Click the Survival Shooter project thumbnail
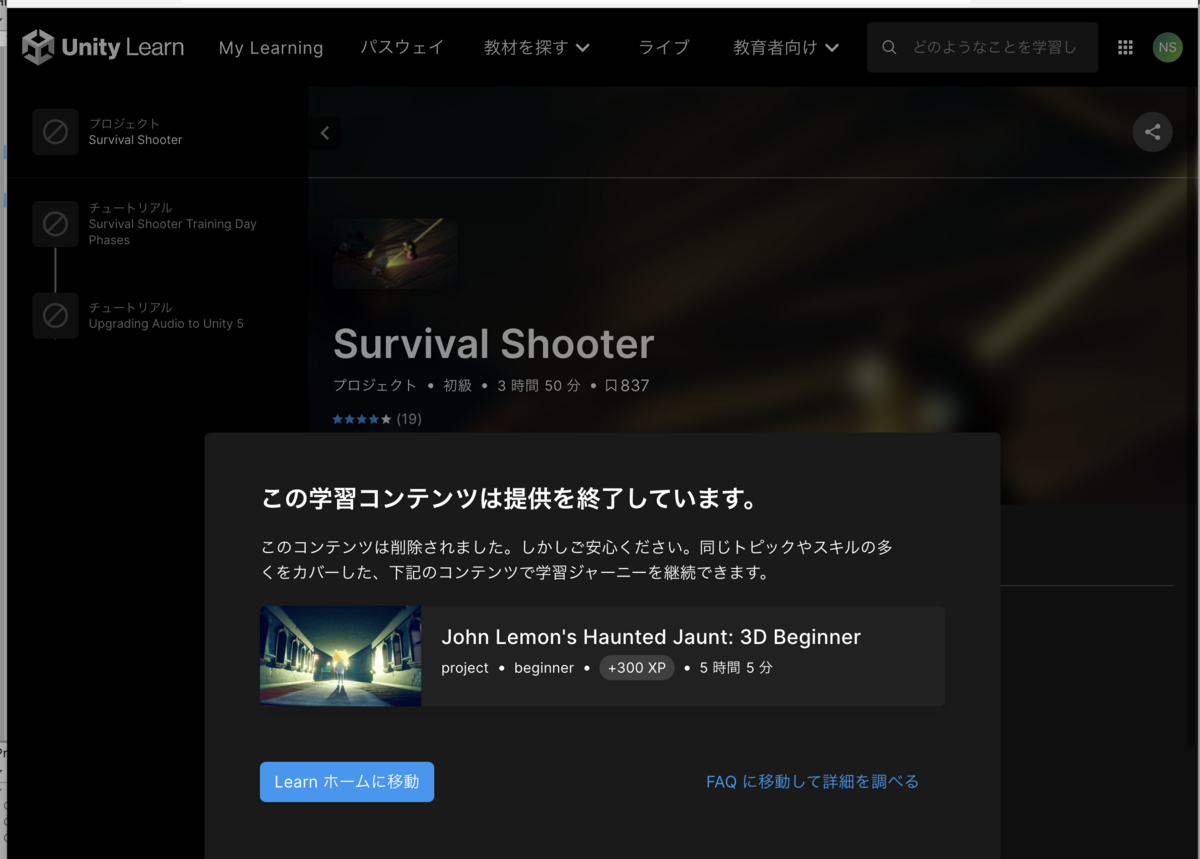This screenshot has height=859, width=1200. (x=395, y=254)
